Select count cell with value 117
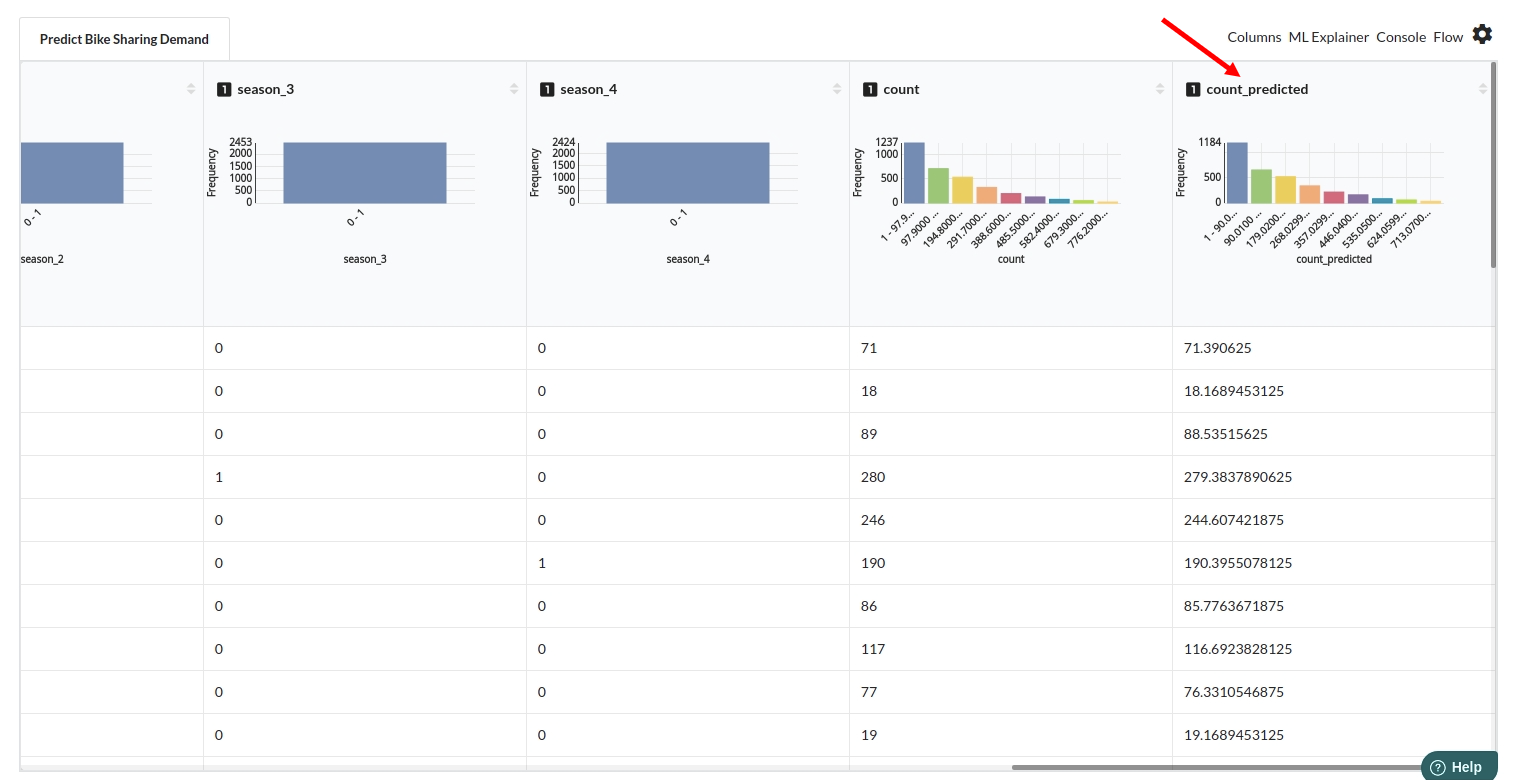The height and width of the screenshot is (780, 1527). click(1011, 649)
